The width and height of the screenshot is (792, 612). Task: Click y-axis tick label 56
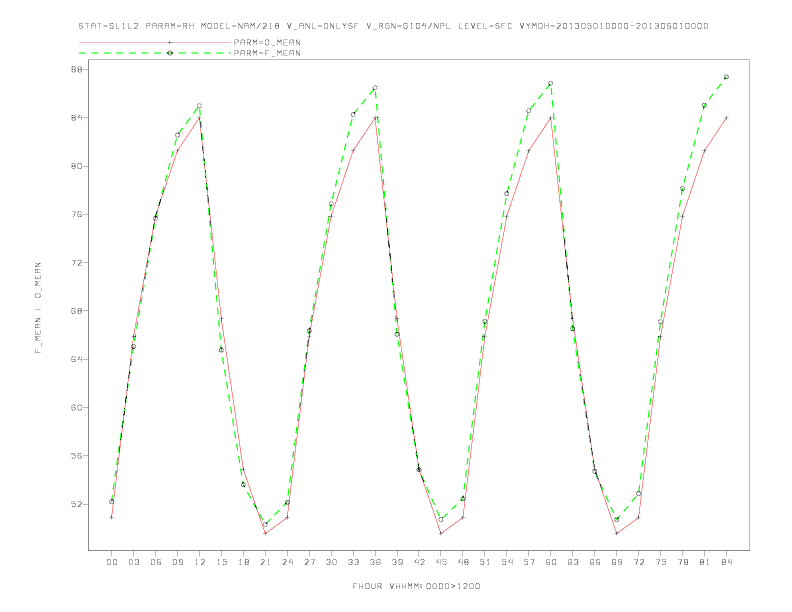[x=77, y=456]
